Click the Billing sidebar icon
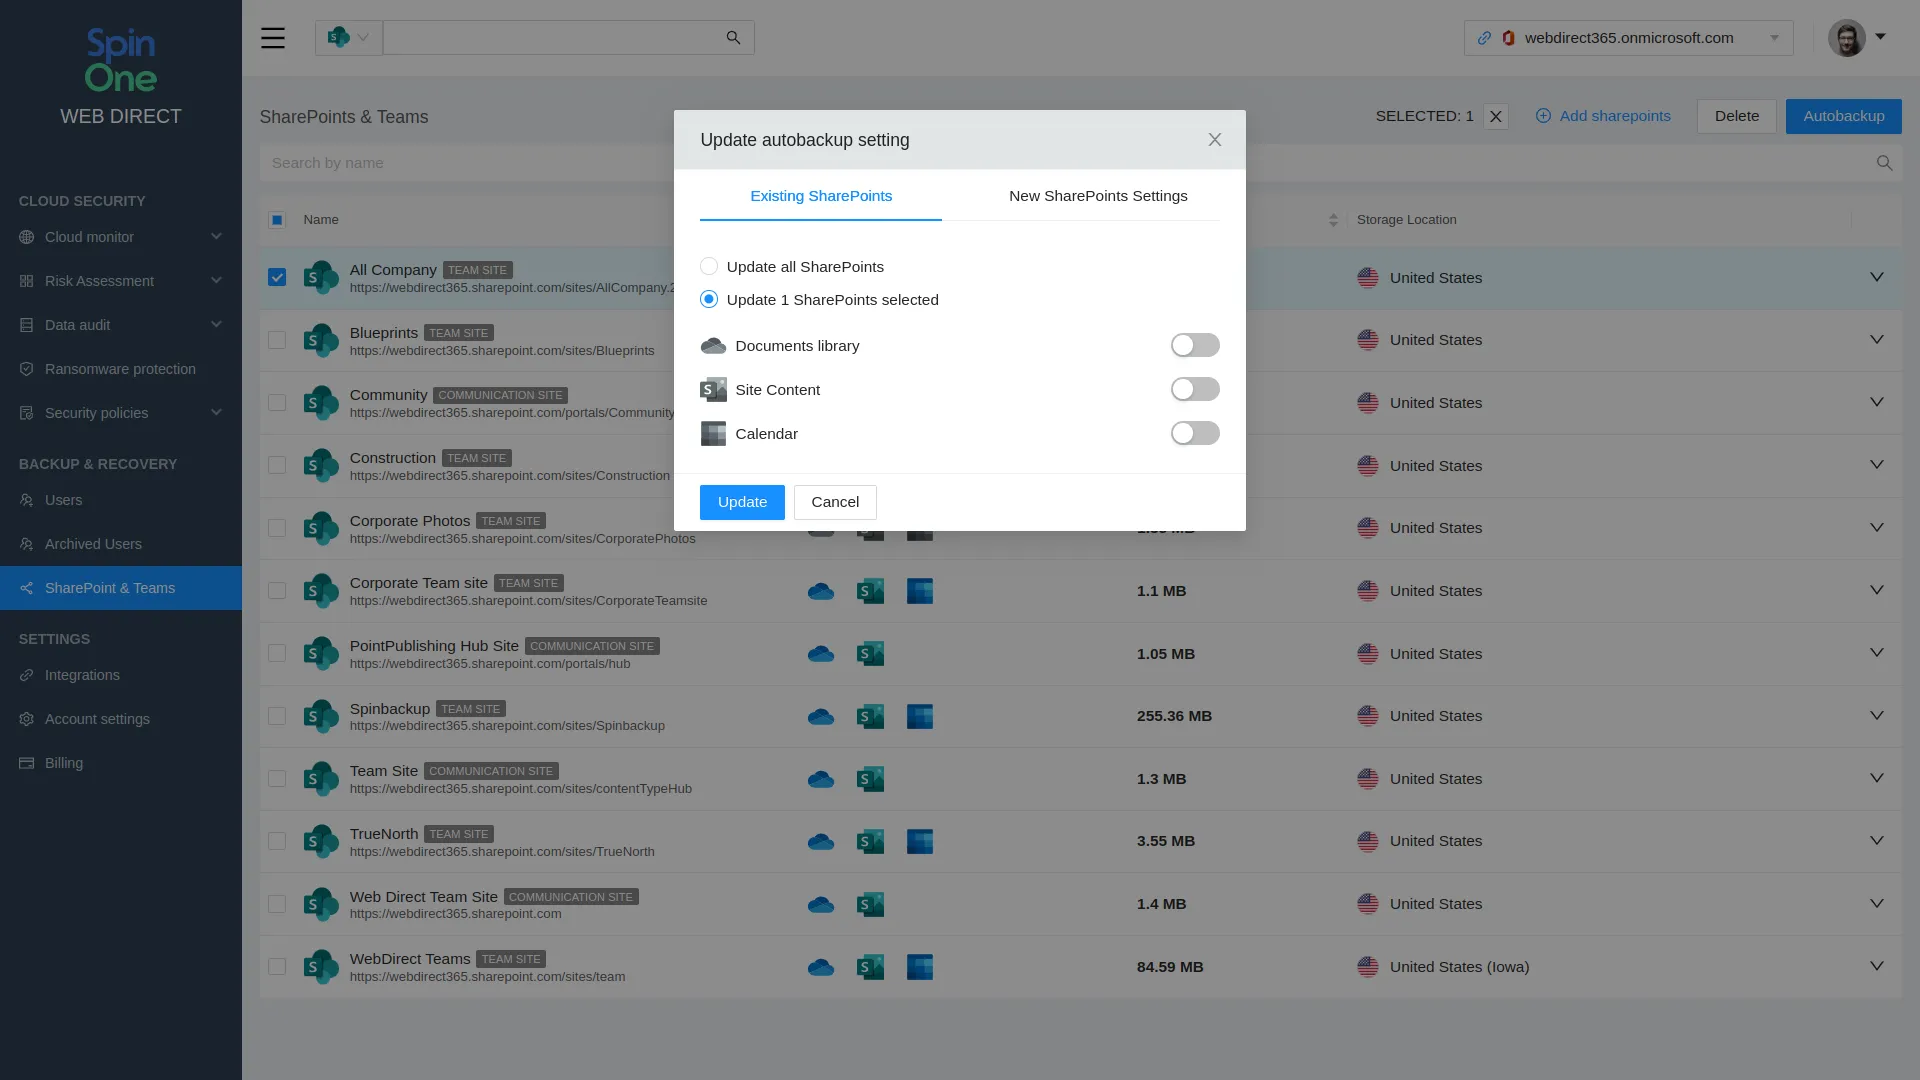Screen dimensions: 1920x1080 tap(25, 763)
